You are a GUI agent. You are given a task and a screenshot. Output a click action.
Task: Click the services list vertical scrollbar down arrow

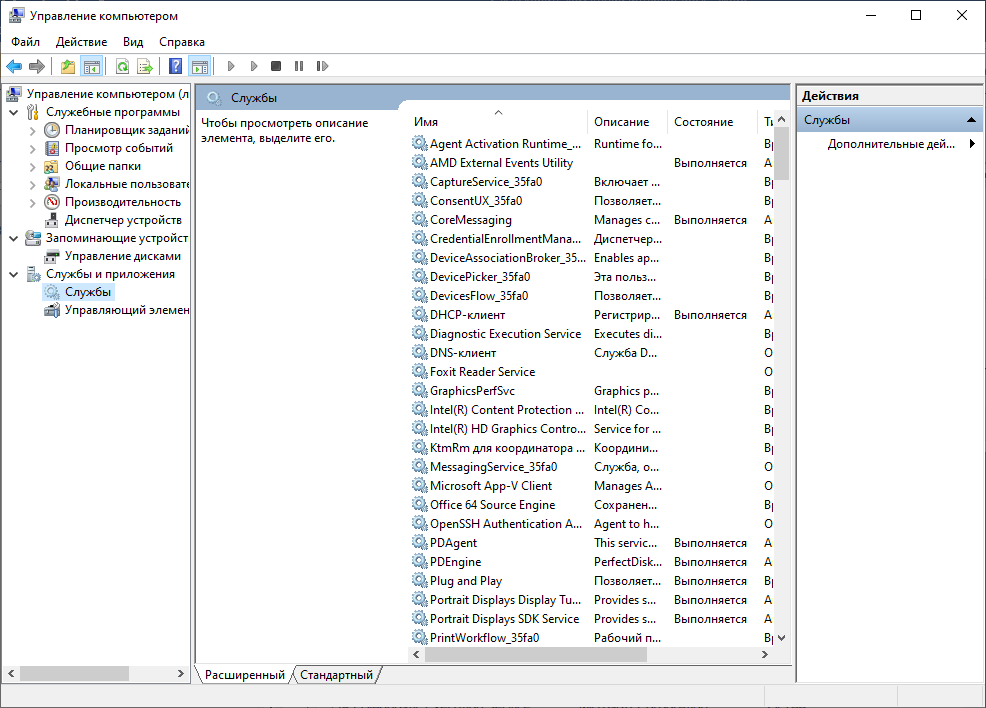tap(782, 637)
